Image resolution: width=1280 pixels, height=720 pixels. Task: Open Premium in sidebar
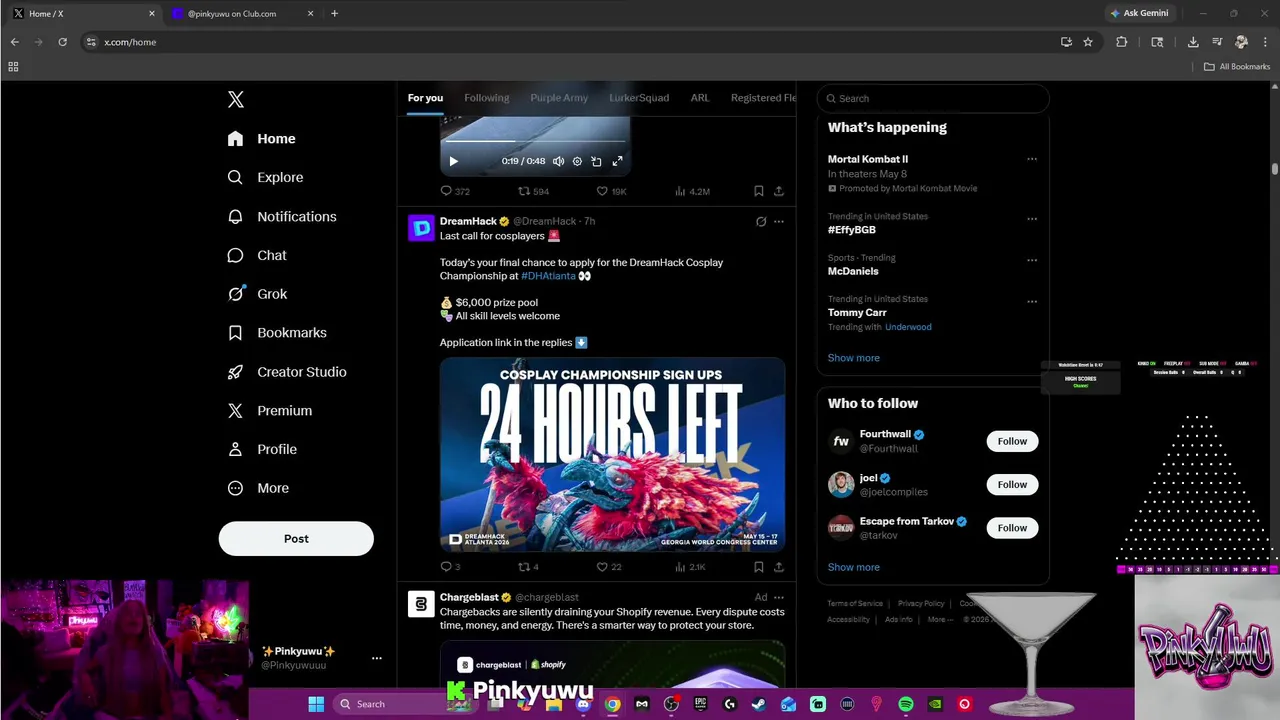click(270, 411)
